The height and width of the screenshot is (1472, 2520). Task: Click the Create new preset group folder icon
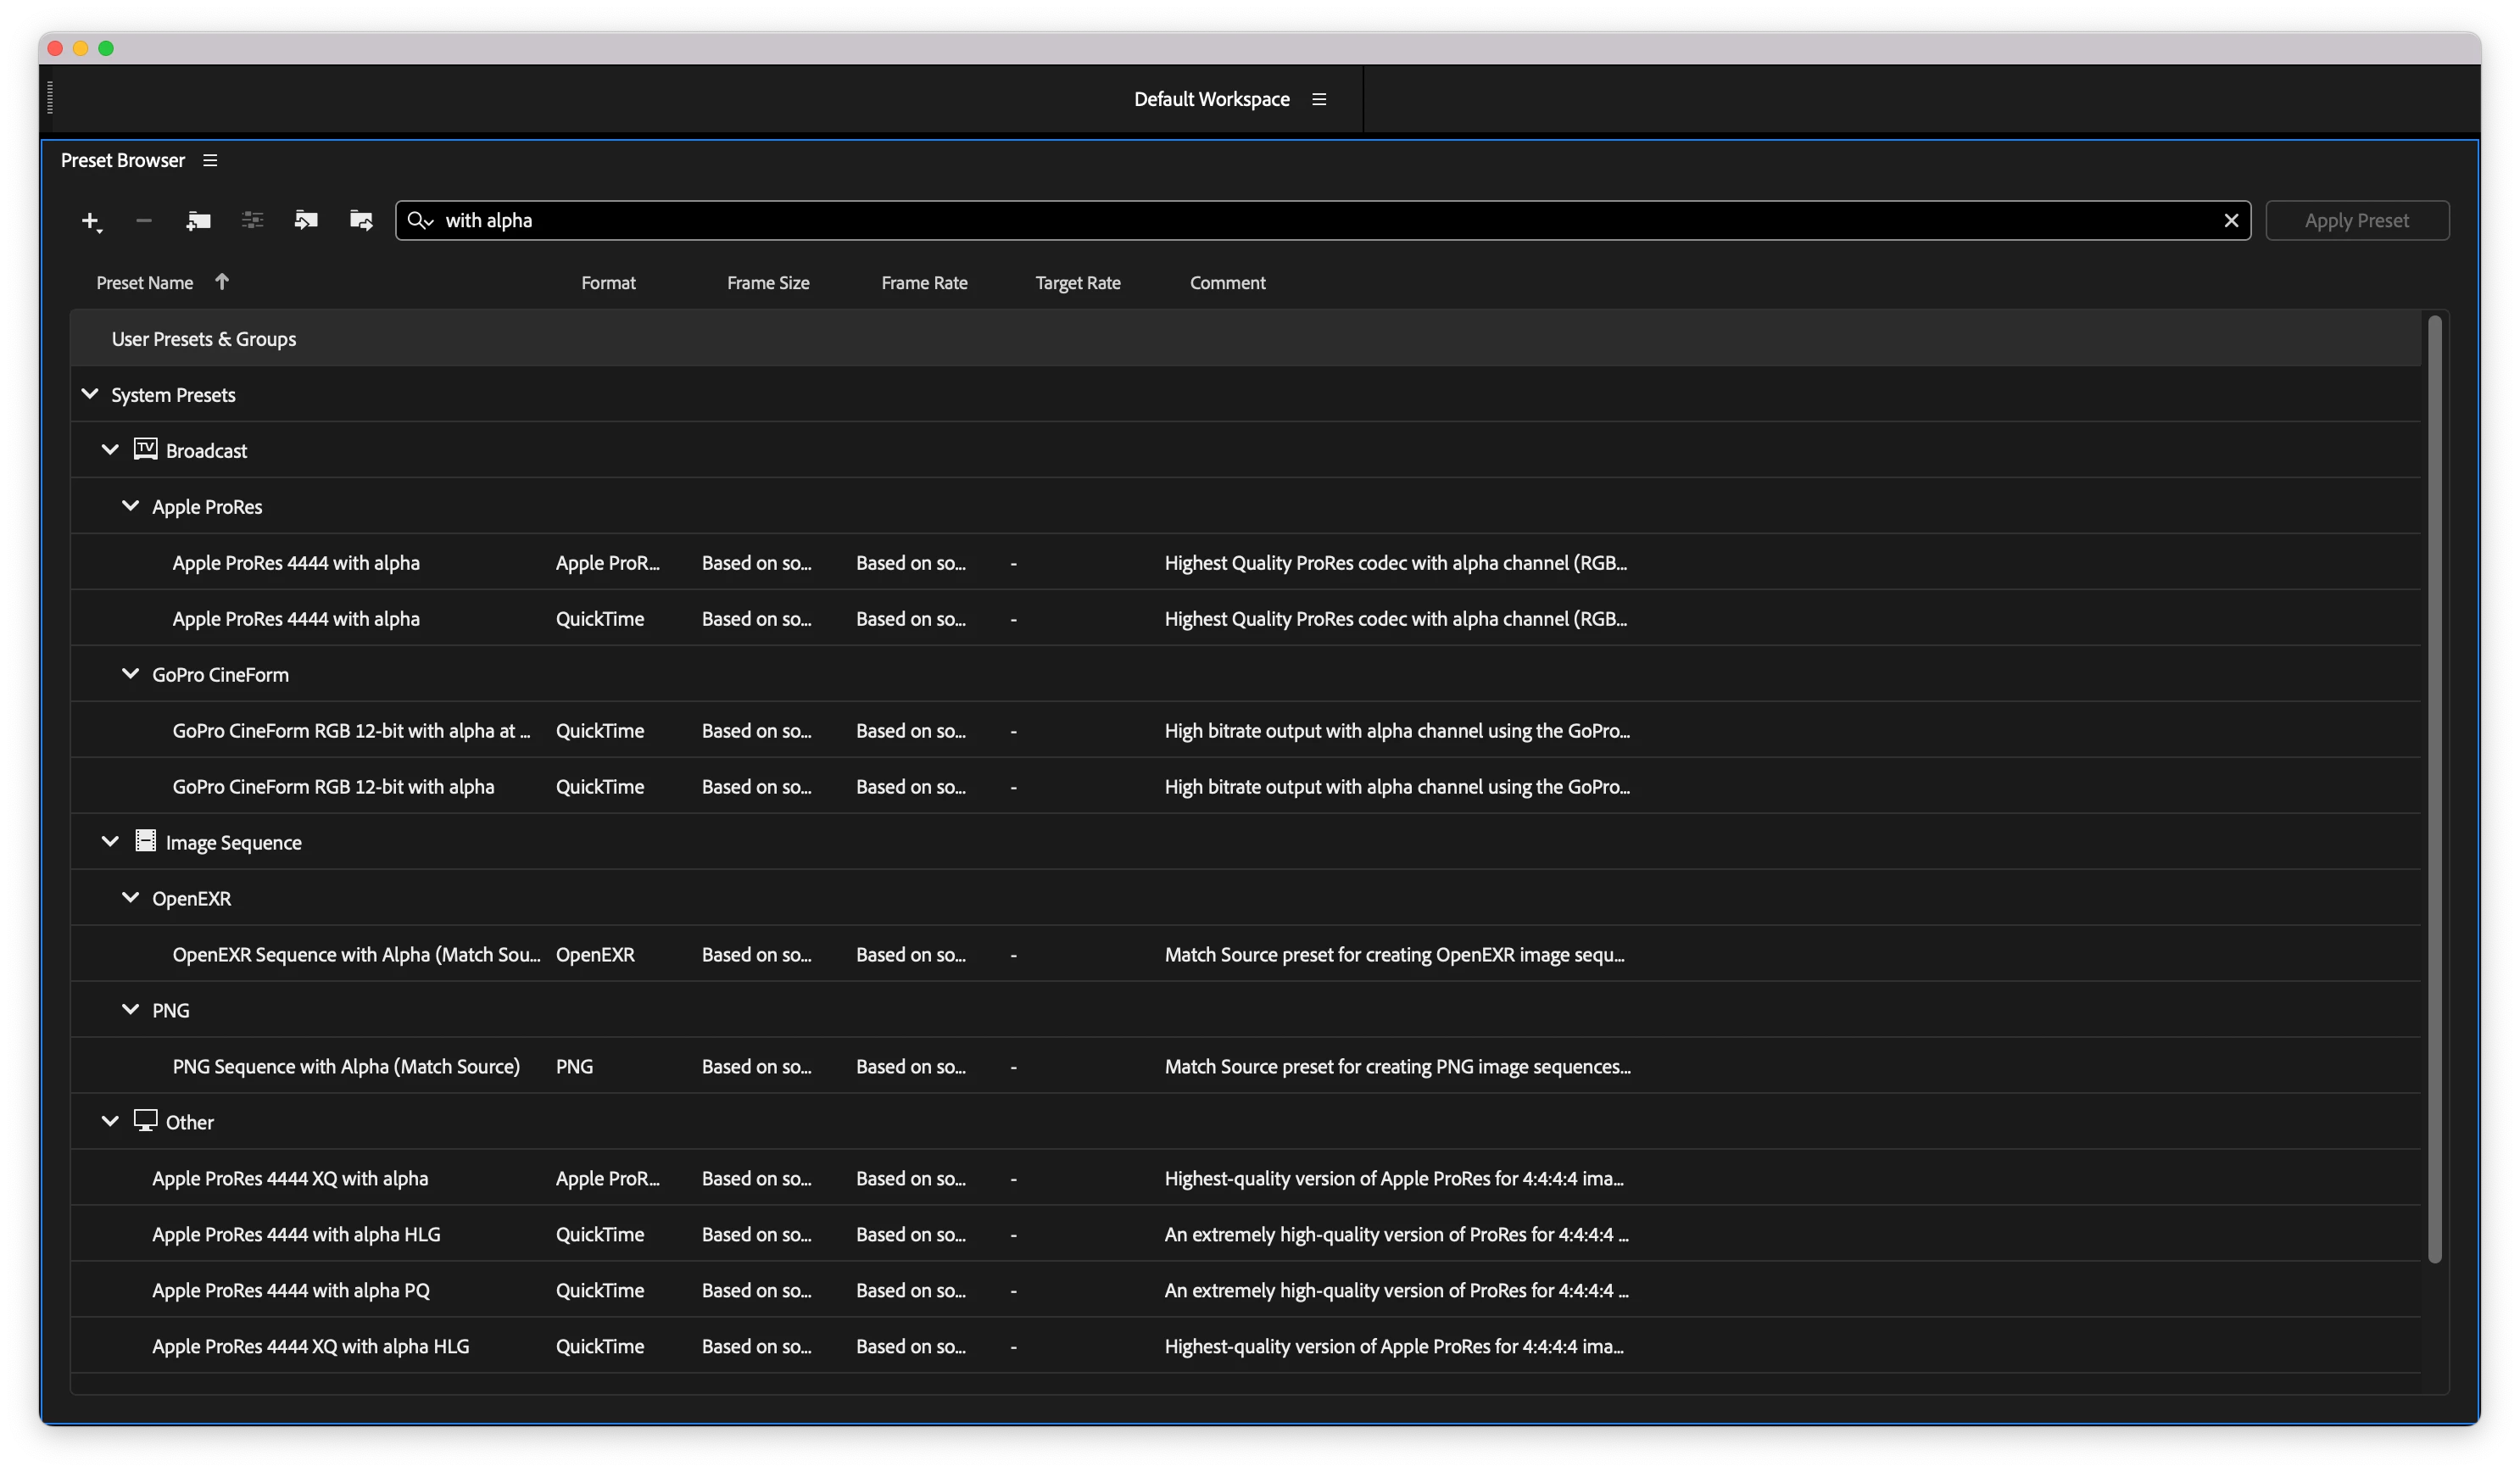[x=198, y=221]
